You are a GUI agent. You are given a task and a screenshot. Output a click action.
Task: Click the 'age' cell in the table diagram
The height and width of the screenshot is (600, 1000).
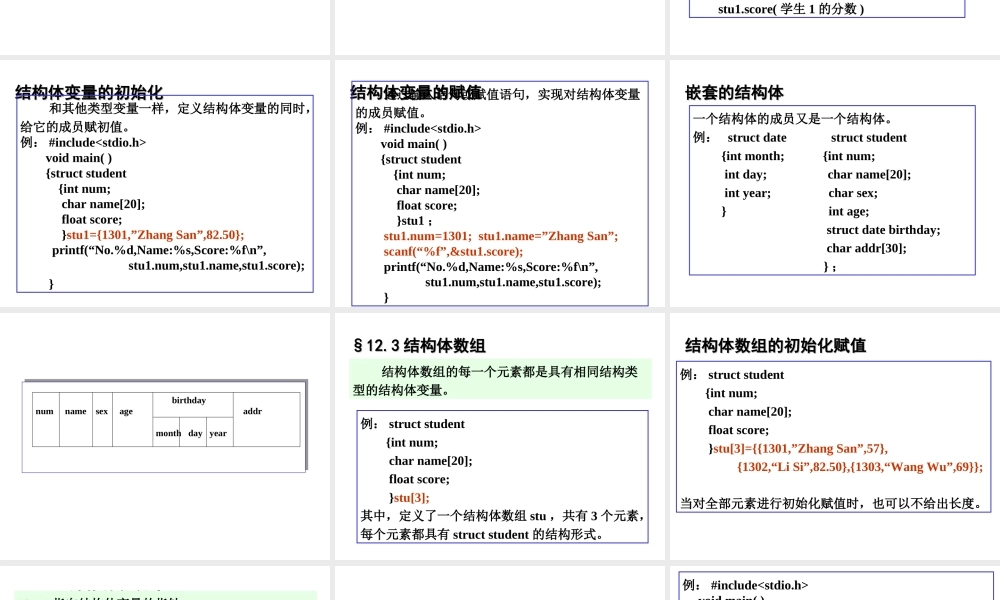click(133, 419)
